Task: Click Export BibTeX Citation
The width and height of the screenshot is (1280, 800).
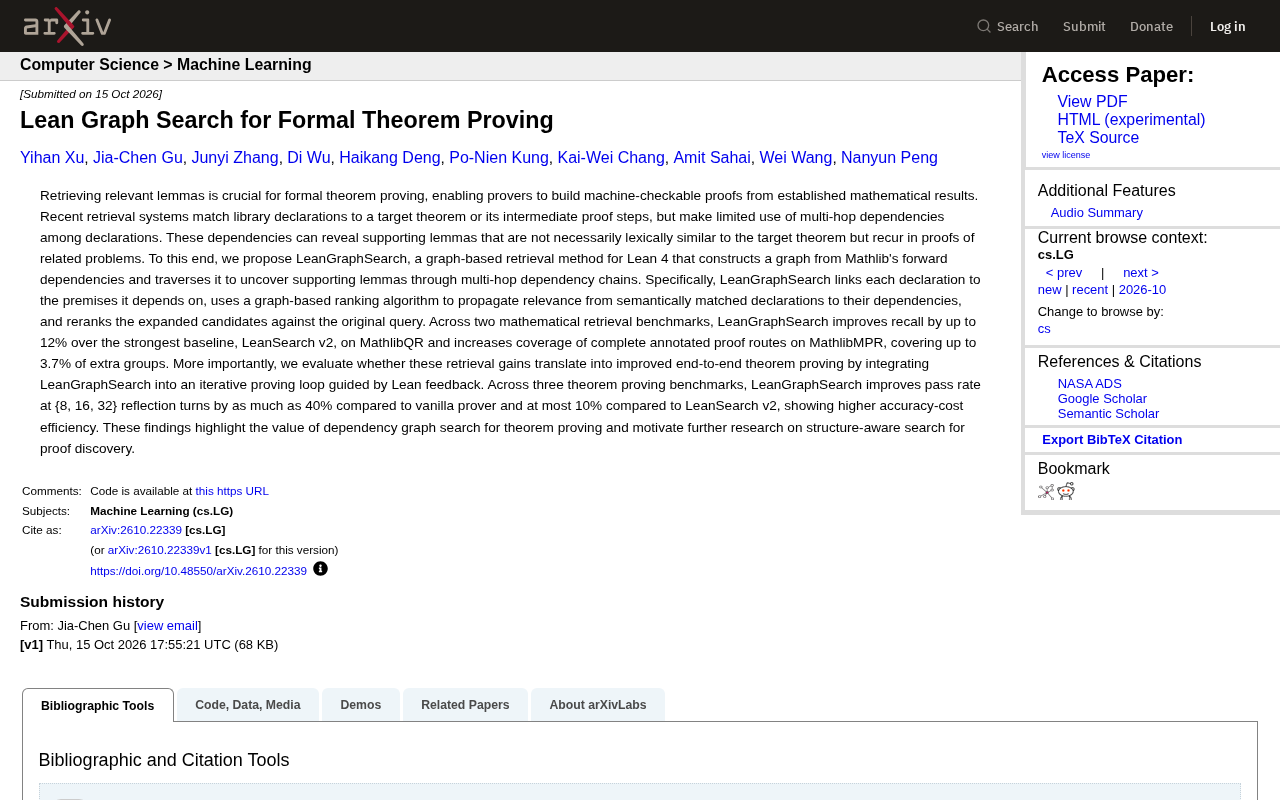Action: (1112, 440)
